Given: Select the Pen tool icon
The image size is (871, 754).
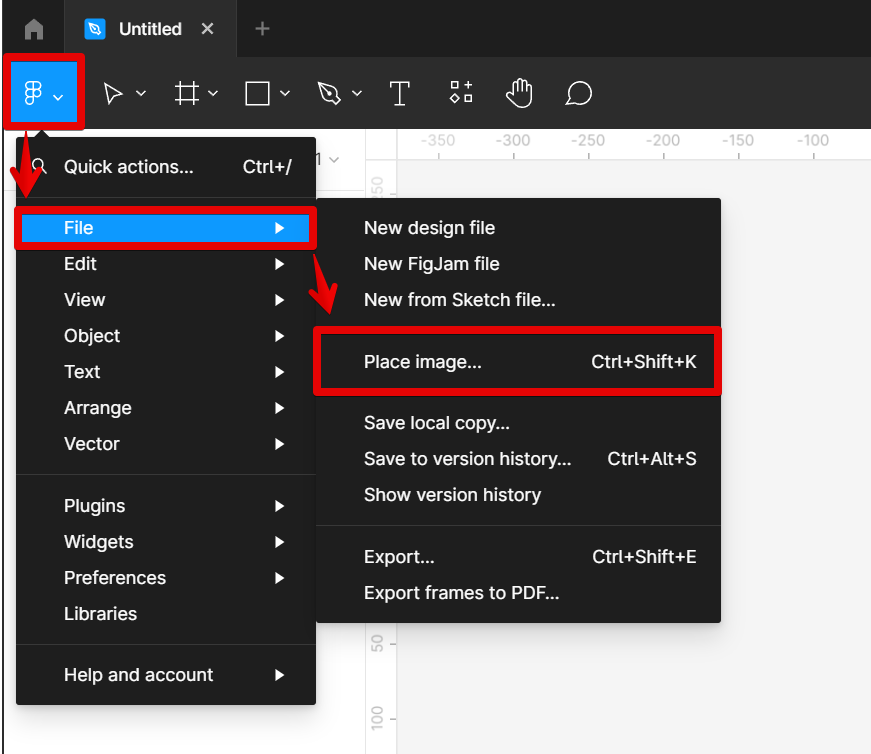Looking at the screenshot, I should coord(329,94).
